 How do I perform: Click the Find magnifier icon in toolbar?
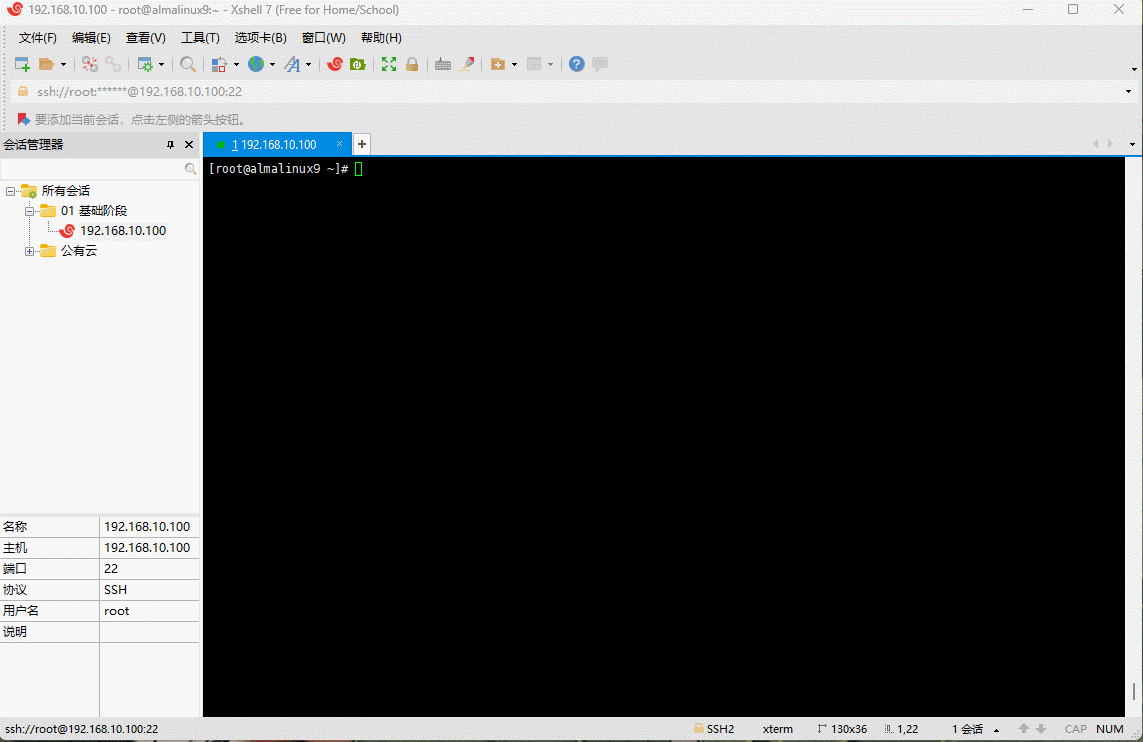[187, 64]
